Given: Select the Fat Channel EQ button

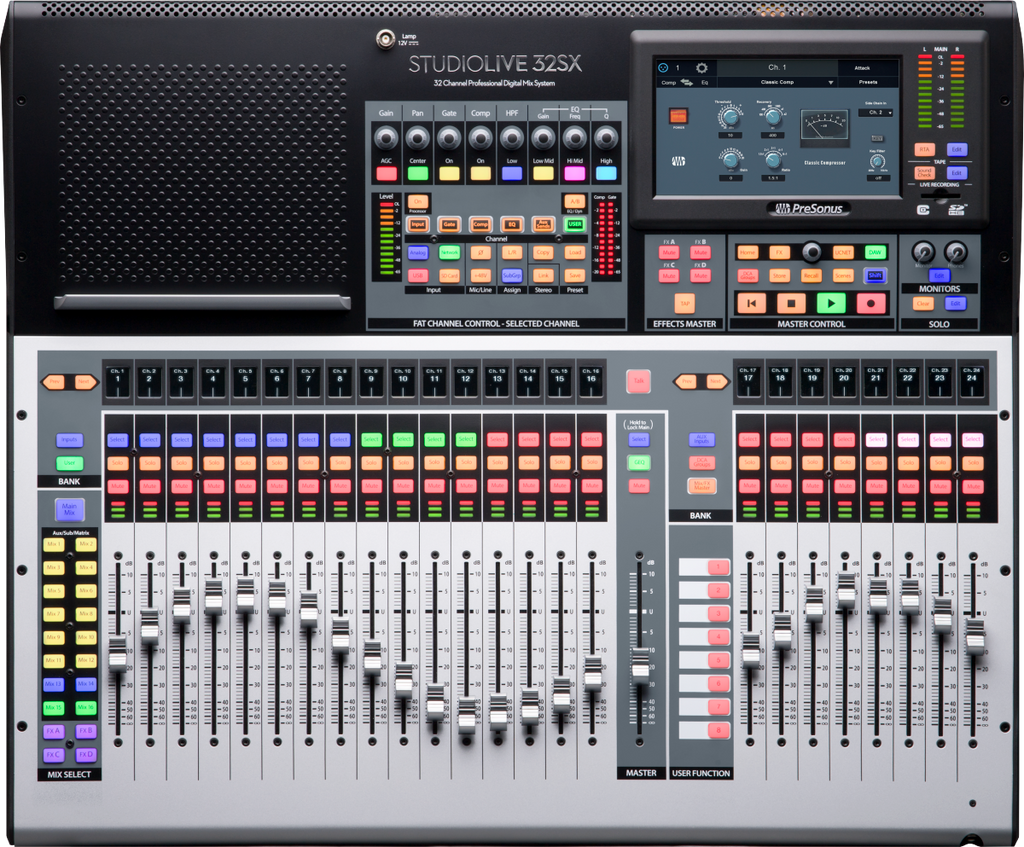Looking at the screenshot, I should pyautogui.click(x=512, y=224).
